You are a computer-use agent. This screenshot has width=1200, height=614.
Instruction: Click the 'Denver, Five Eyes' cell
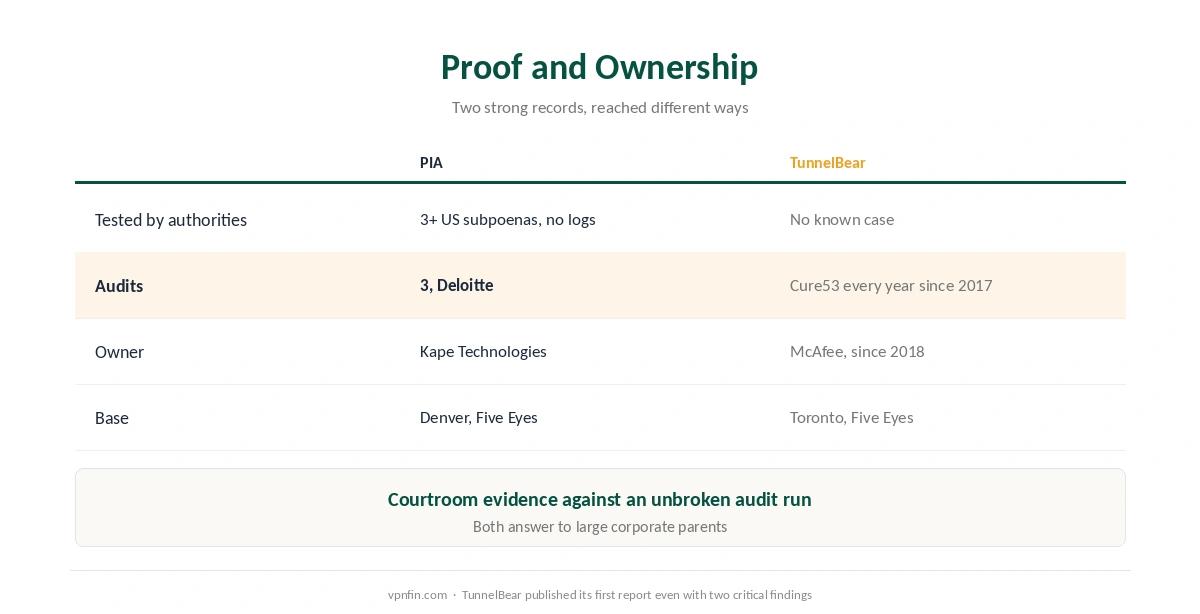(479, 418)
